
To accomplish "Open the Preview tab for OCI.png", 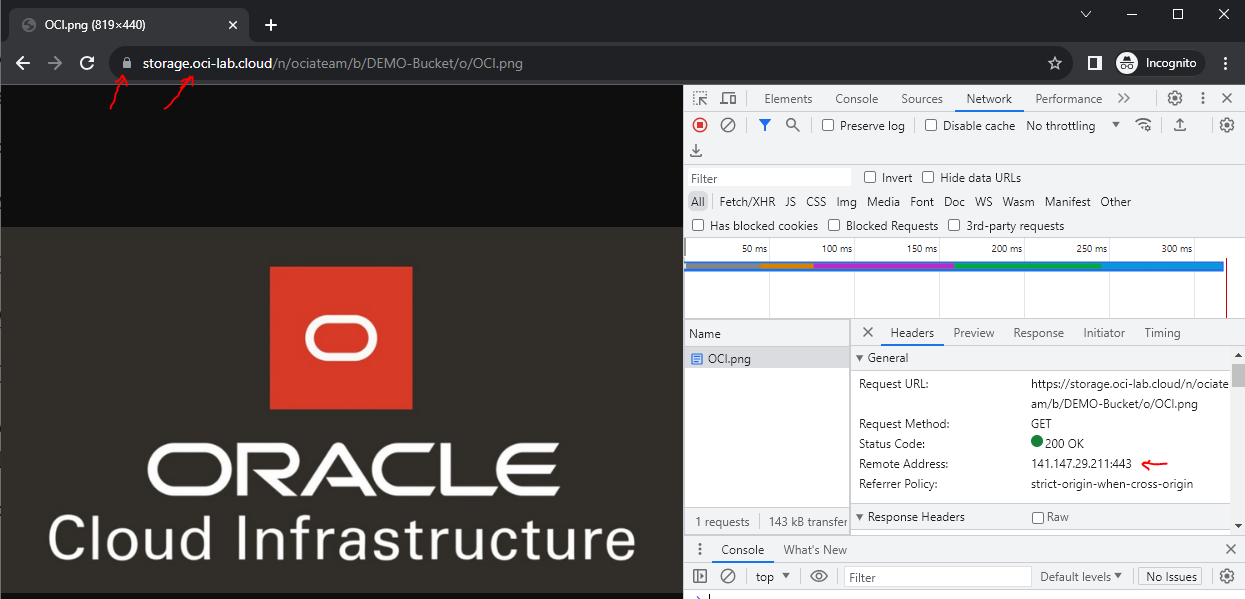I will coord(973,333).
